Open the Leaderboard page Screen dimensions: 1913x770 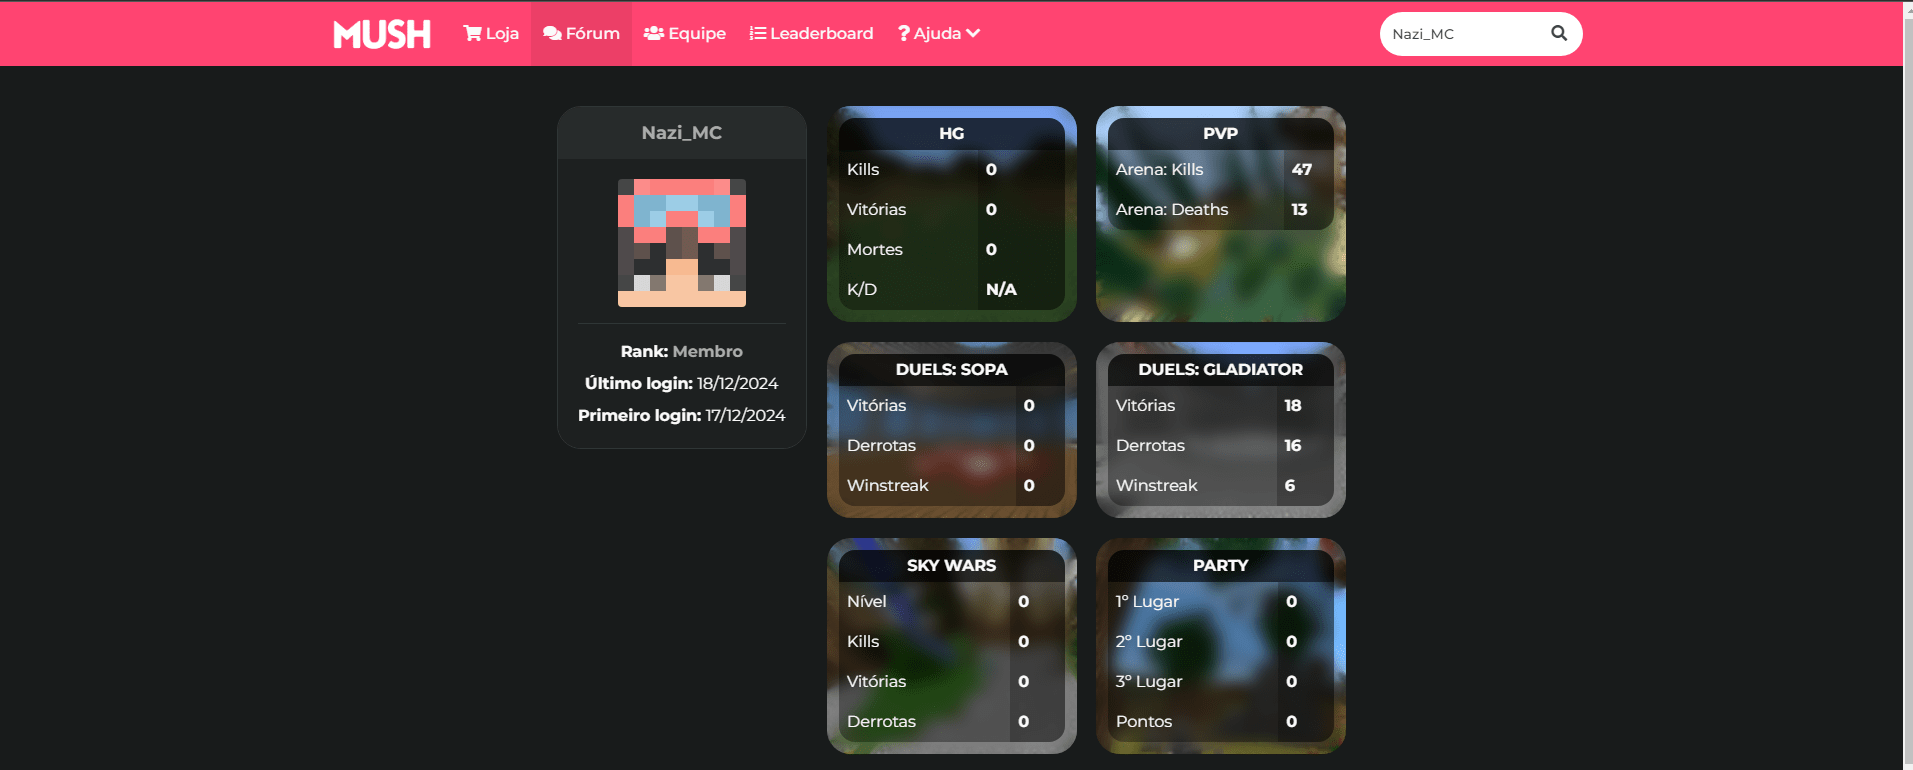click(811, 33)
